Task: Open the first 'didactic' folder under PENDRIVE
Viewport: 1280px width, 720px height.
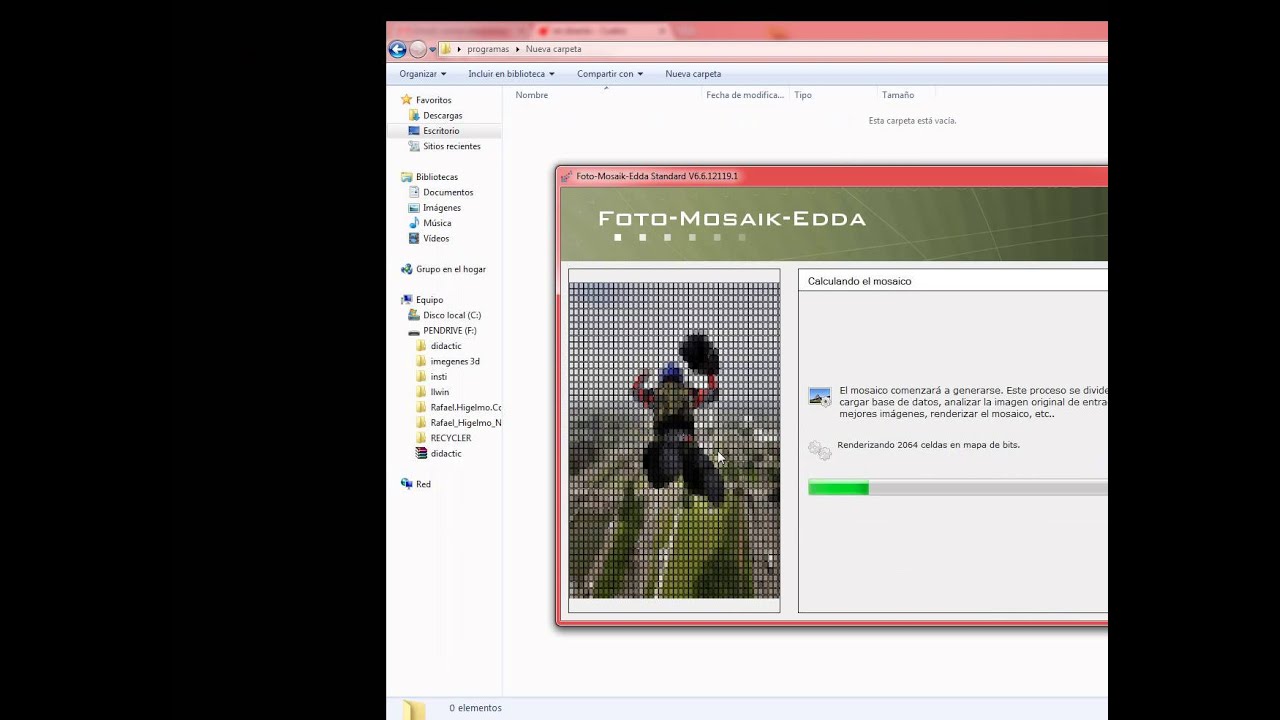Action: [446, 346]
